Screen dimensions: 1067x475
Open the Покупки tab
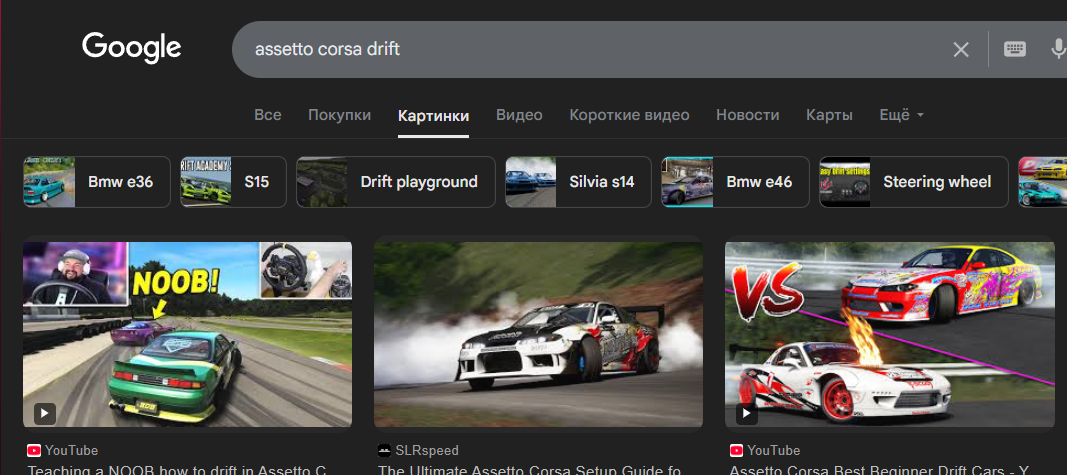coord(340,115)
